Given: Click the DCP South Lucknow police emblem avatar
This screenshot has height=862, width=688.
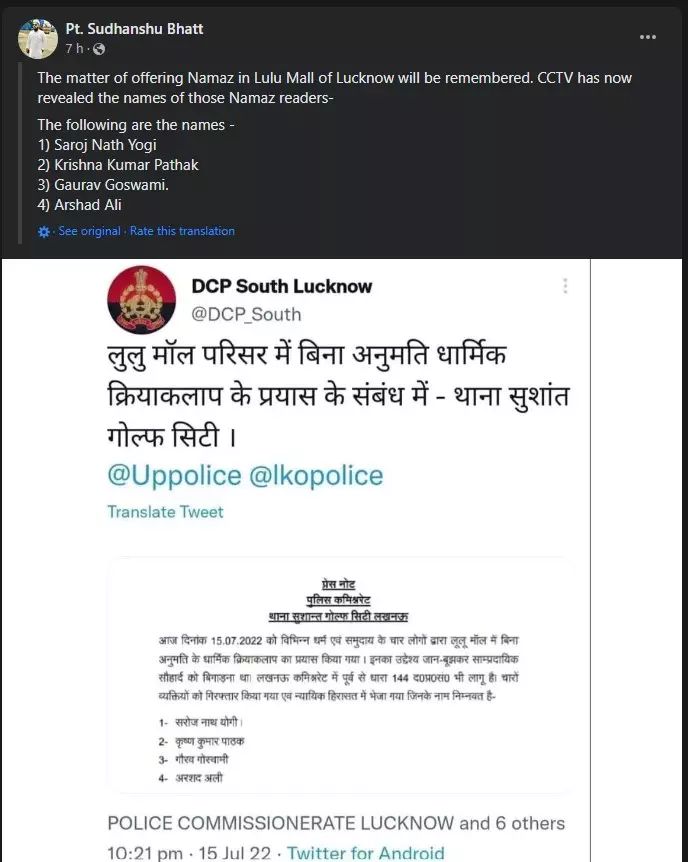Looking at the screenshot, I should tap(141, 300).
